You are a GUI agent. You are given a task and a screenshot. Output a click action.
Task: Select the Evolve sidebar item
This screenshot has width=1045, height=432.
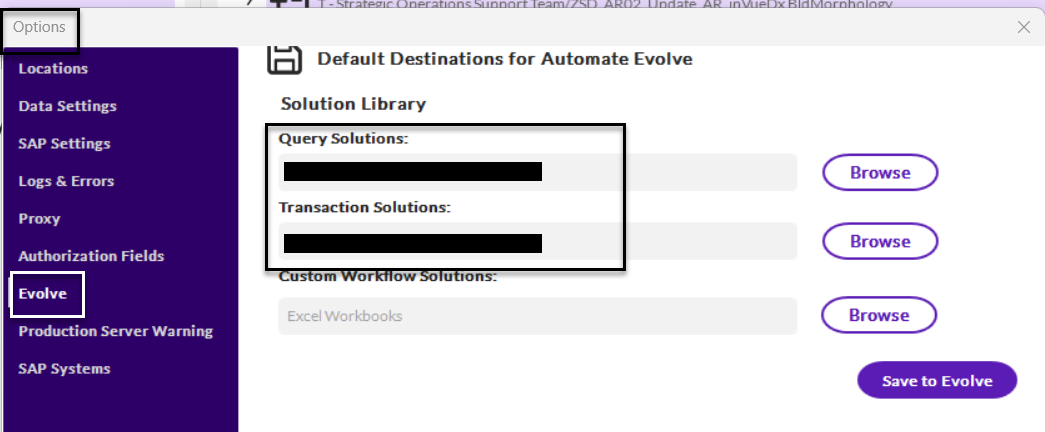[43, 293]
